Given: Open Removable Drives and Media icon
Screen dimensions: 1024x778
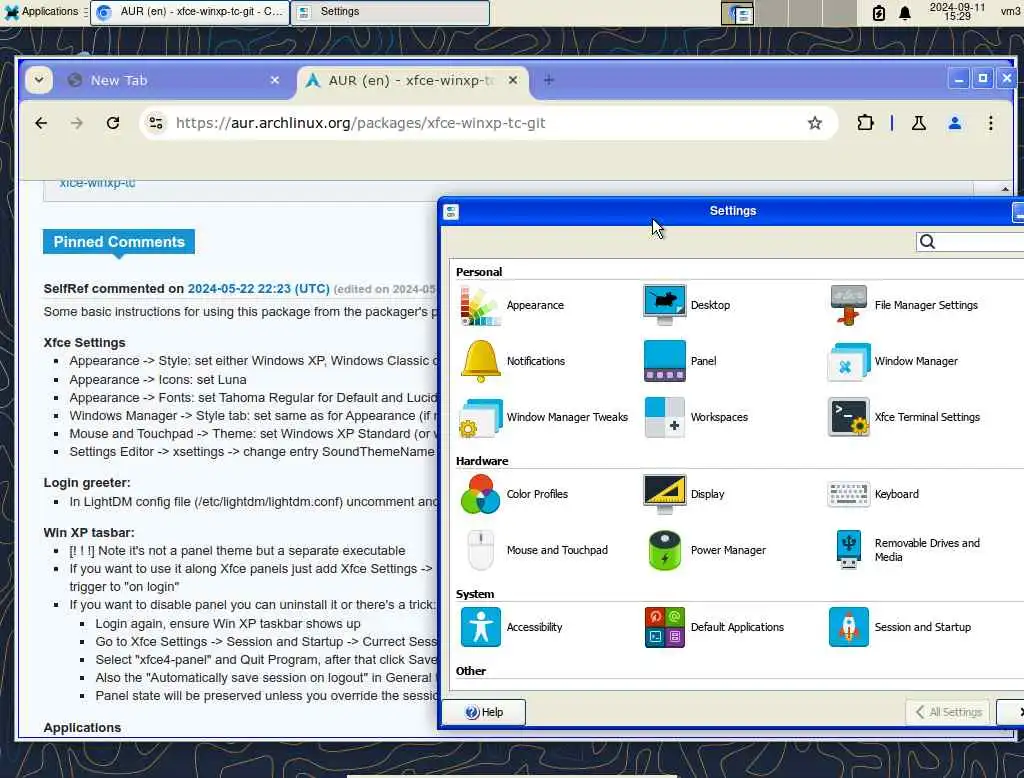Looking at the screenshot, I should click(x=848, y=550).
